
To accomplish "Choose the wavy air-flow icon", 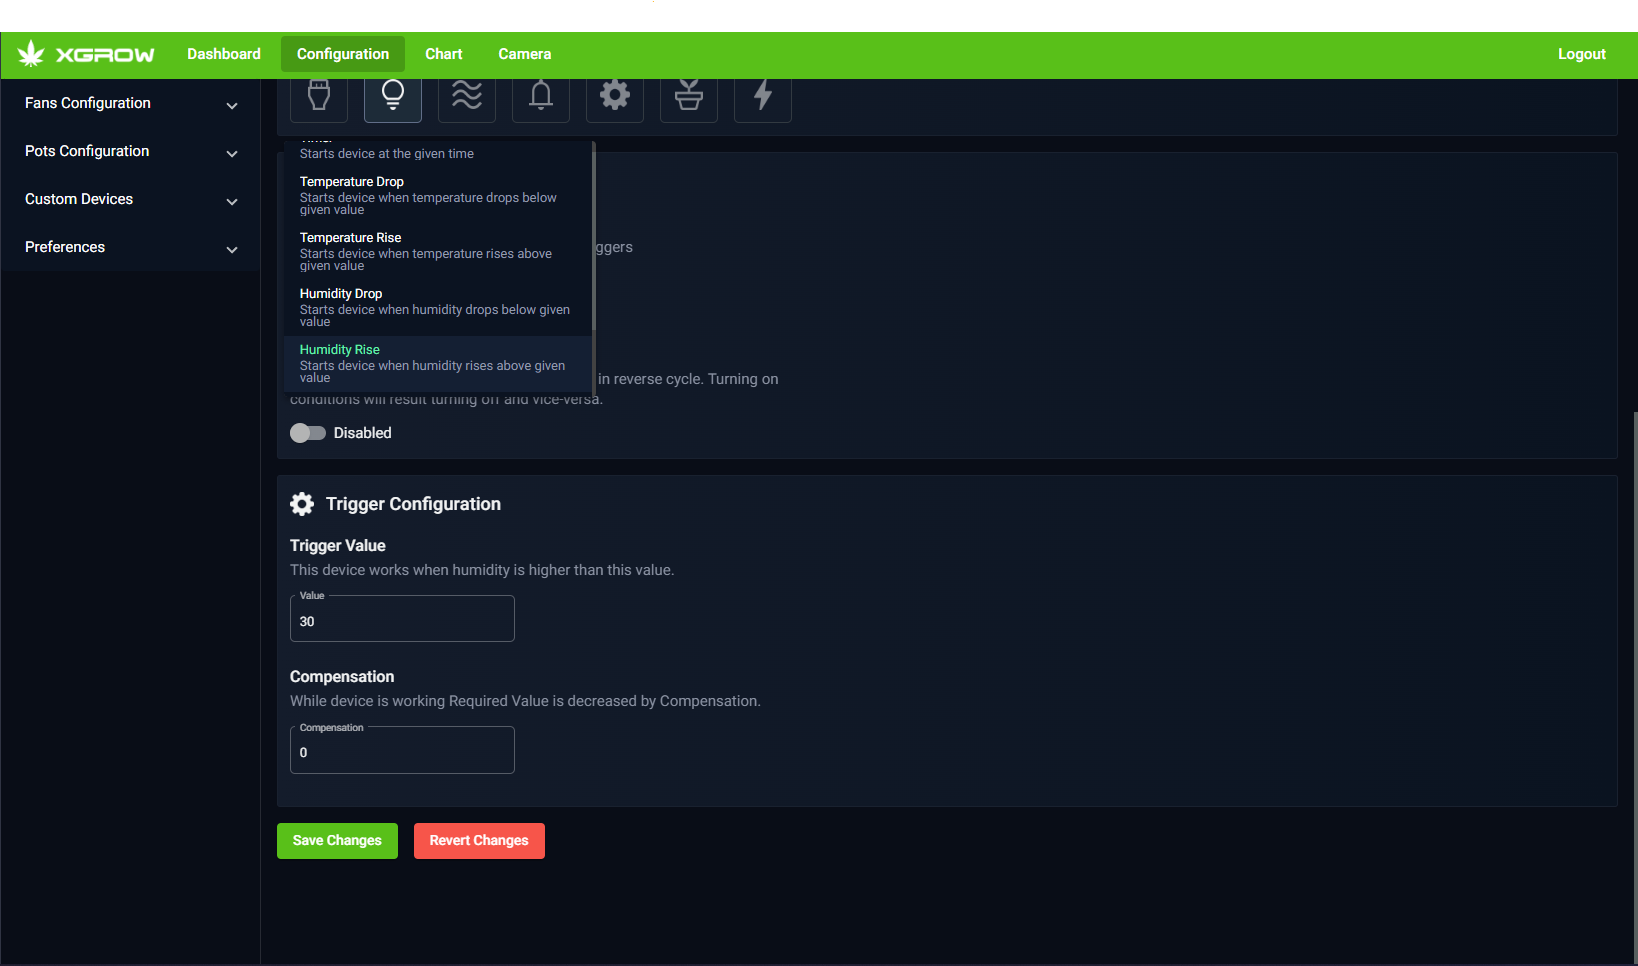I will [467, 97].
